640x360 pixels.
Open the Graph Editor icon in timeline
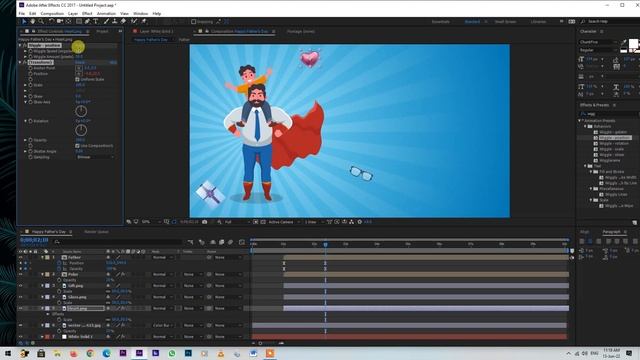pos(241,242)
